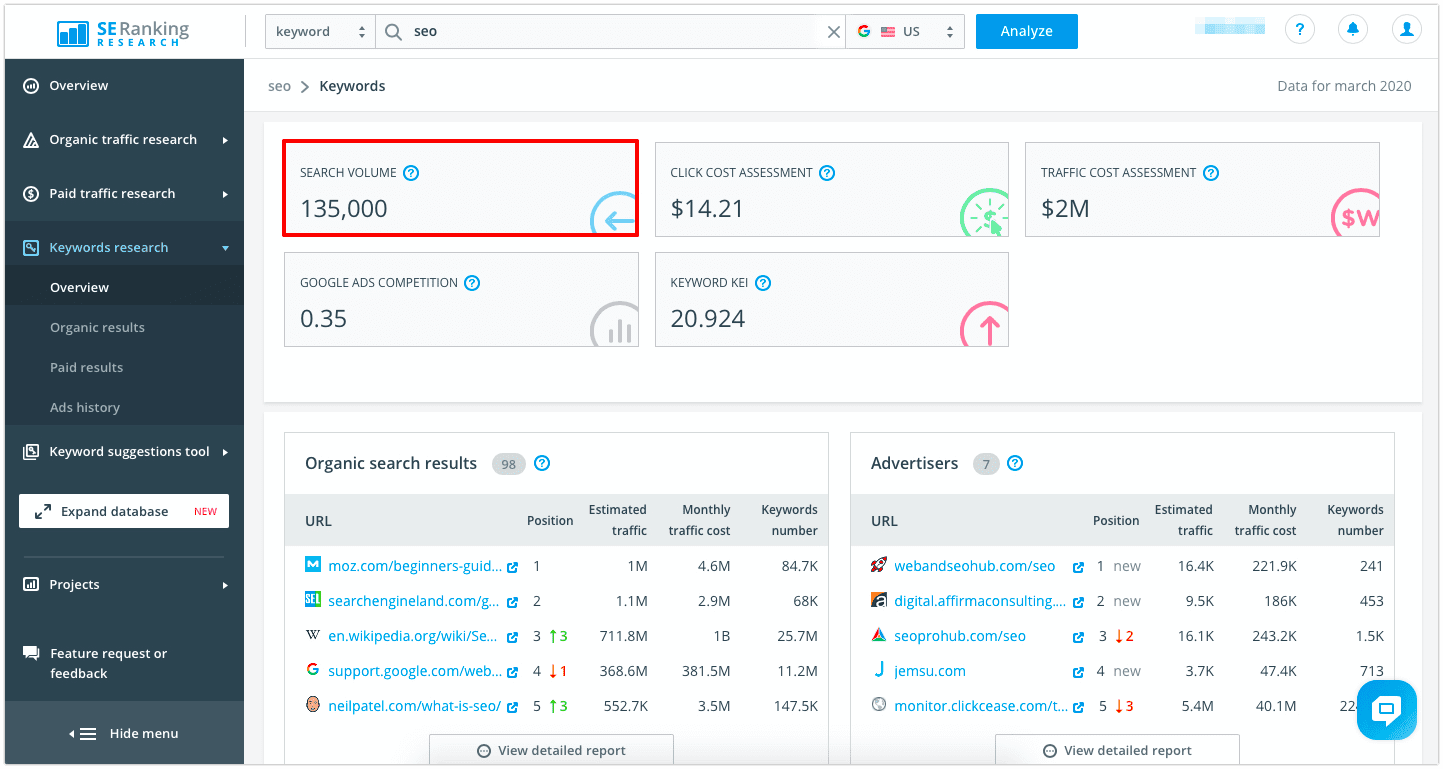Open the user profile icon
This screenshot has width=1443, height=769.
(1407, 30)
